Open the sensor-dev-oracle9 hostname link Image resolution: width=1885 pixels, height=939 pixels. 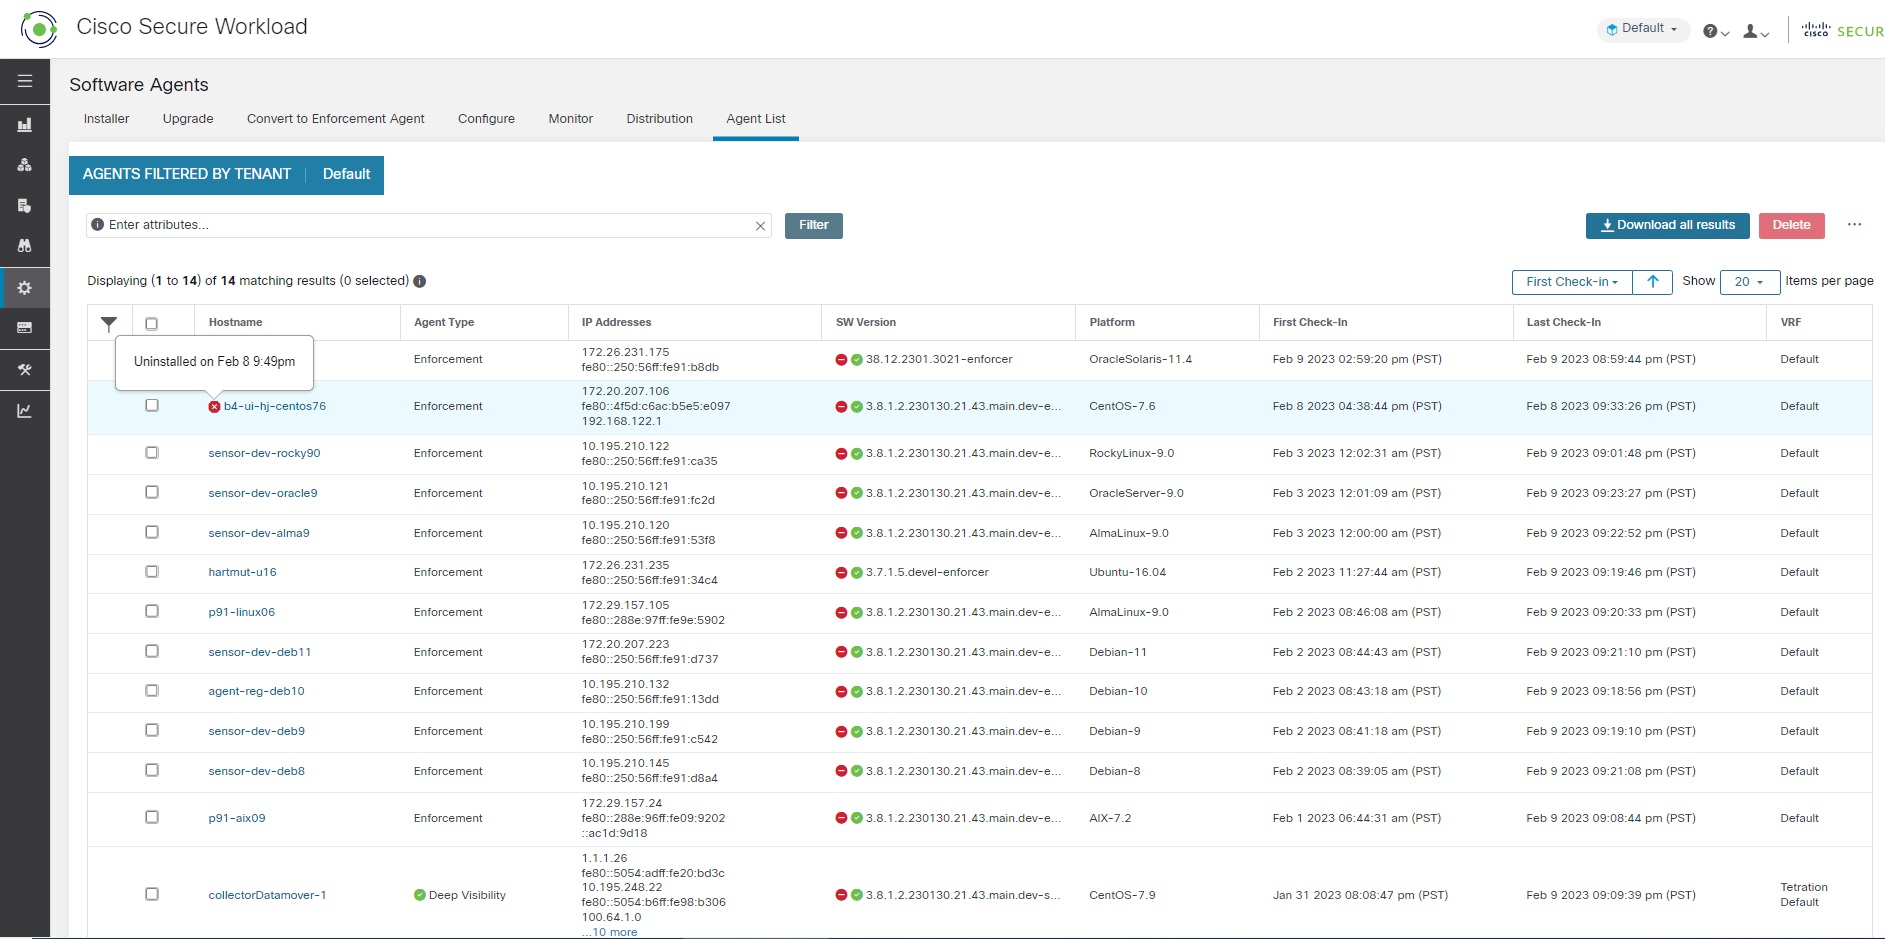point(263,493)
